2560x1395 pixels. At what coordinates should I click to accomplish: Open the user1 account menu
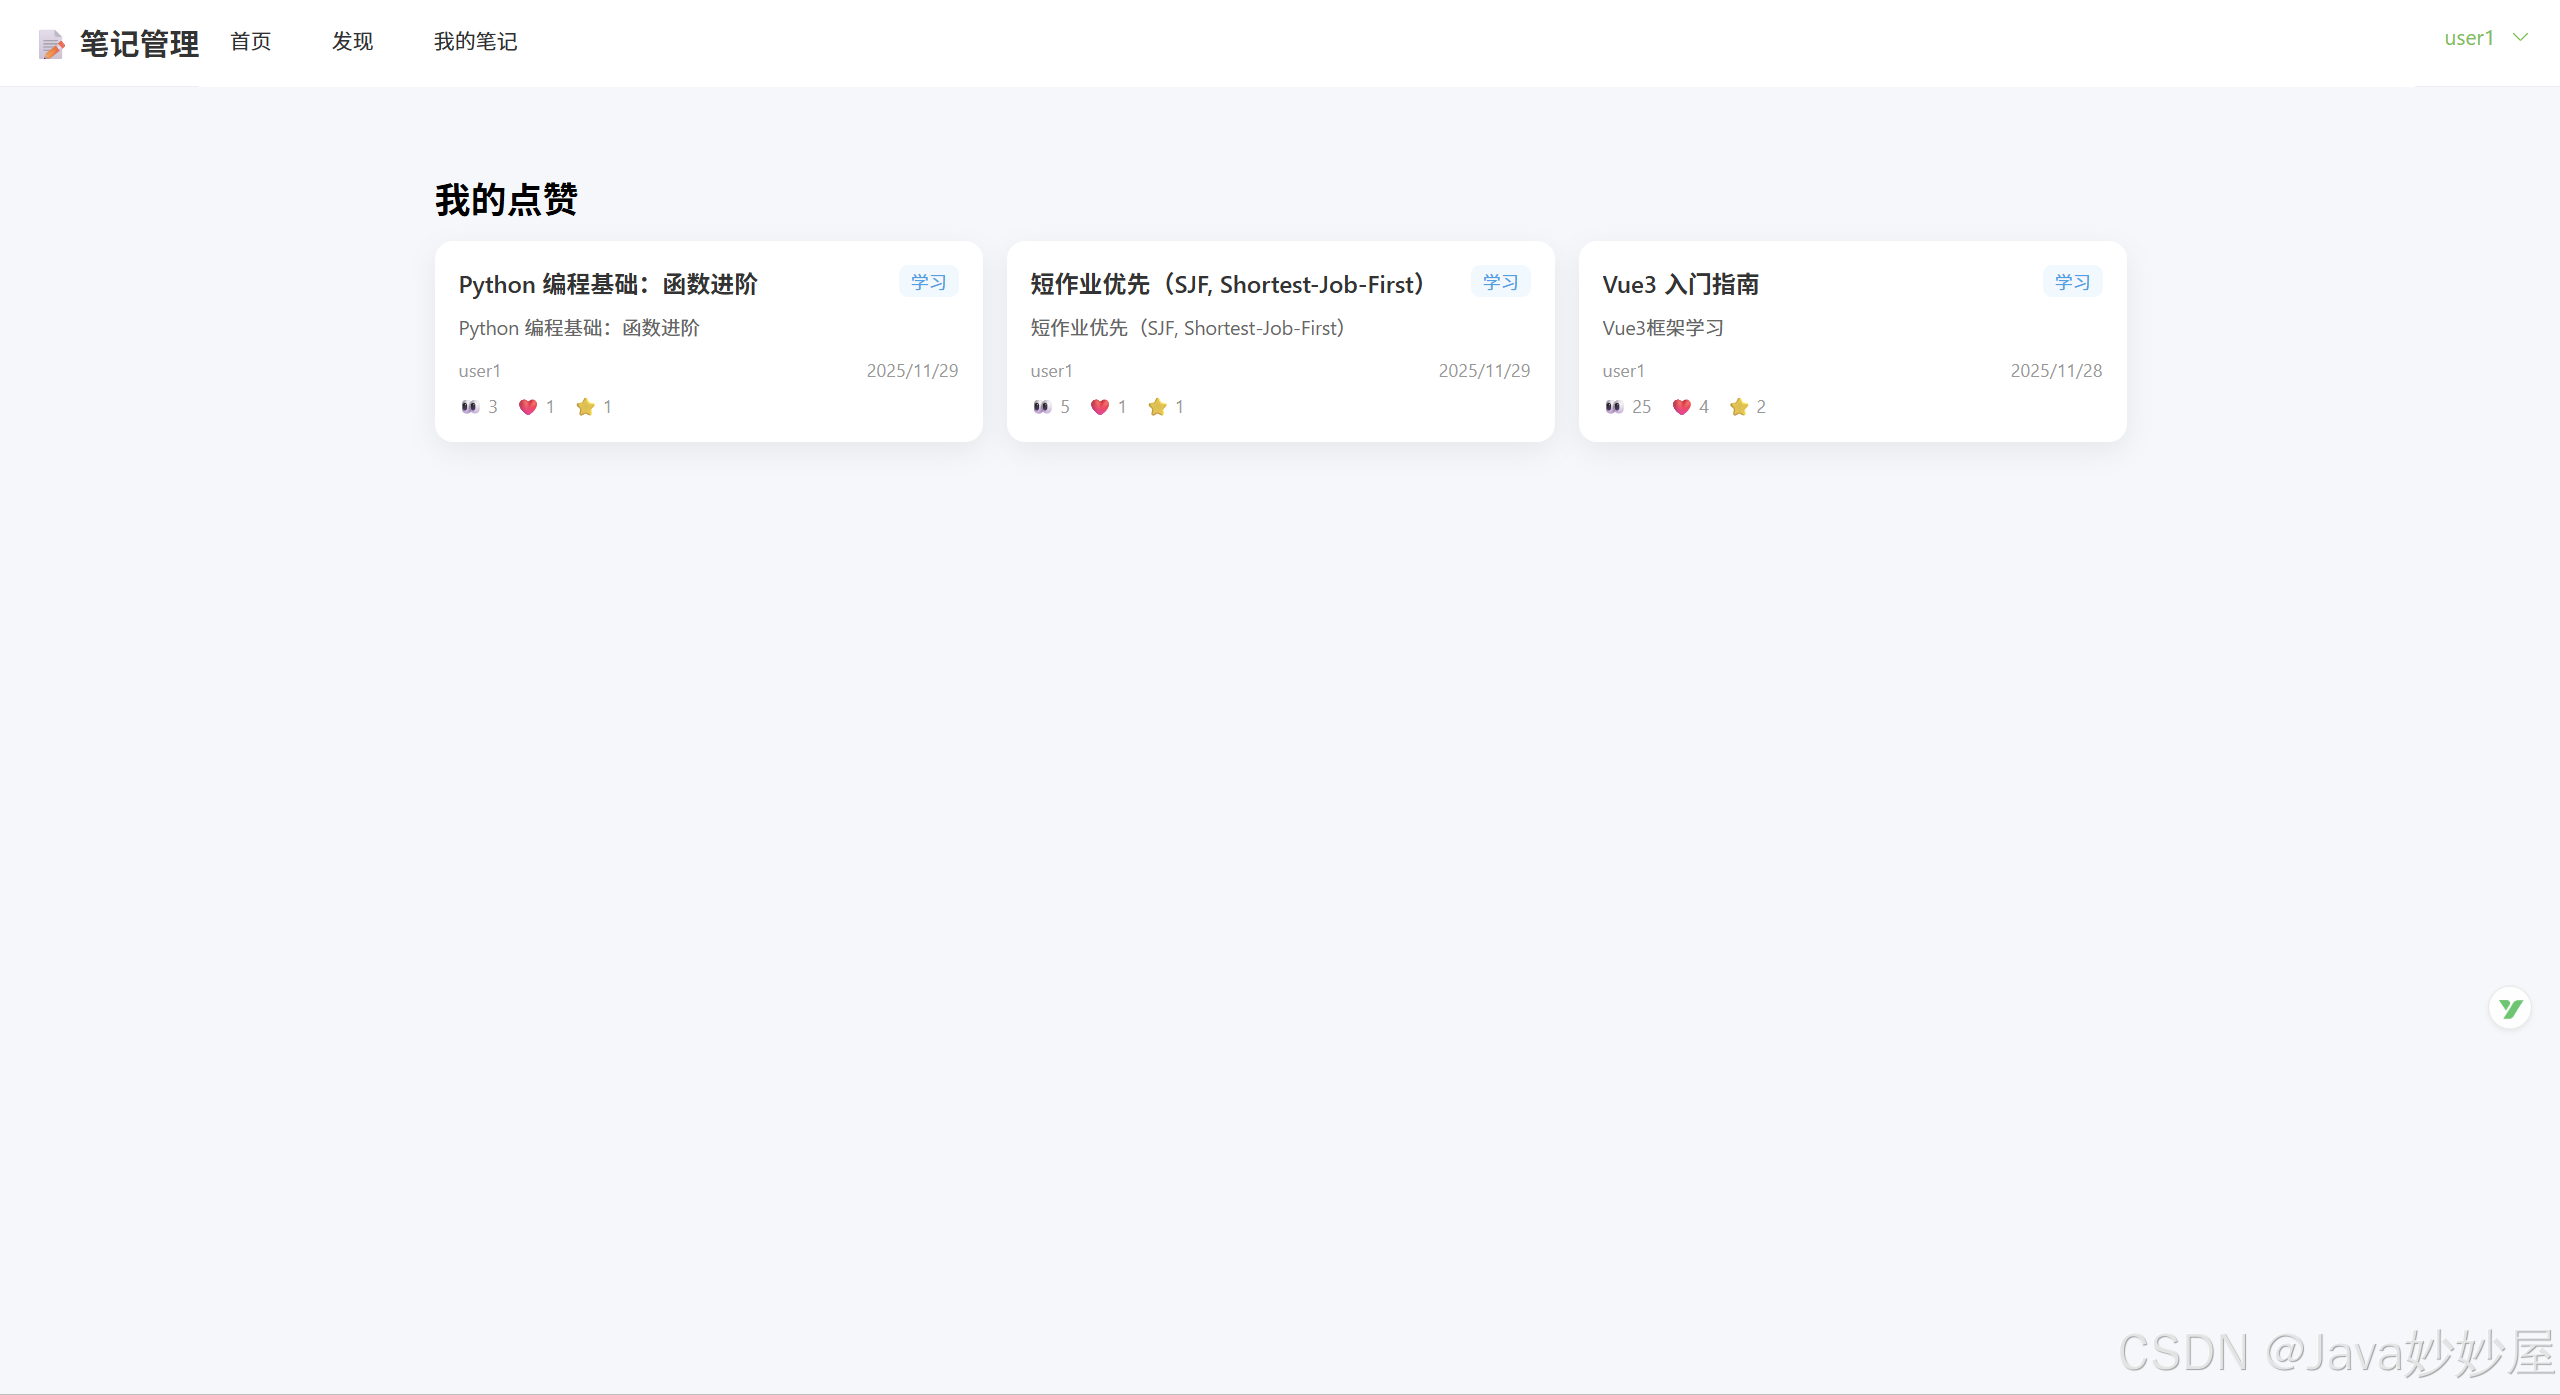click(2469, 38)
